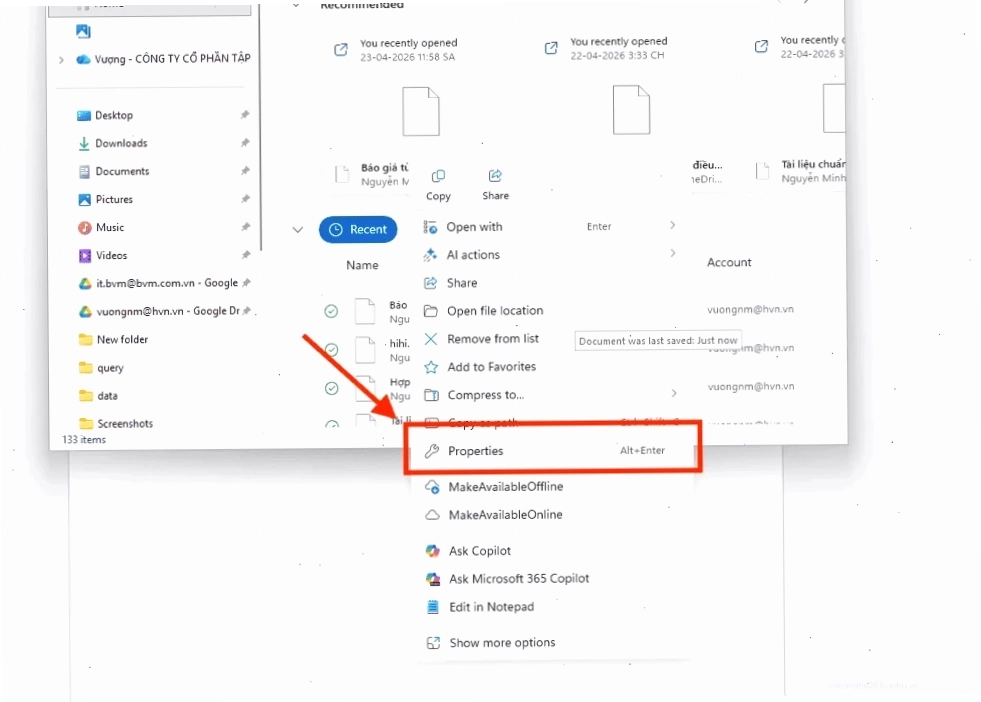The width and height of the screenshot is (981, 702).
Task: Click the Ask Copilot icon
Action: tap(432, 551)
